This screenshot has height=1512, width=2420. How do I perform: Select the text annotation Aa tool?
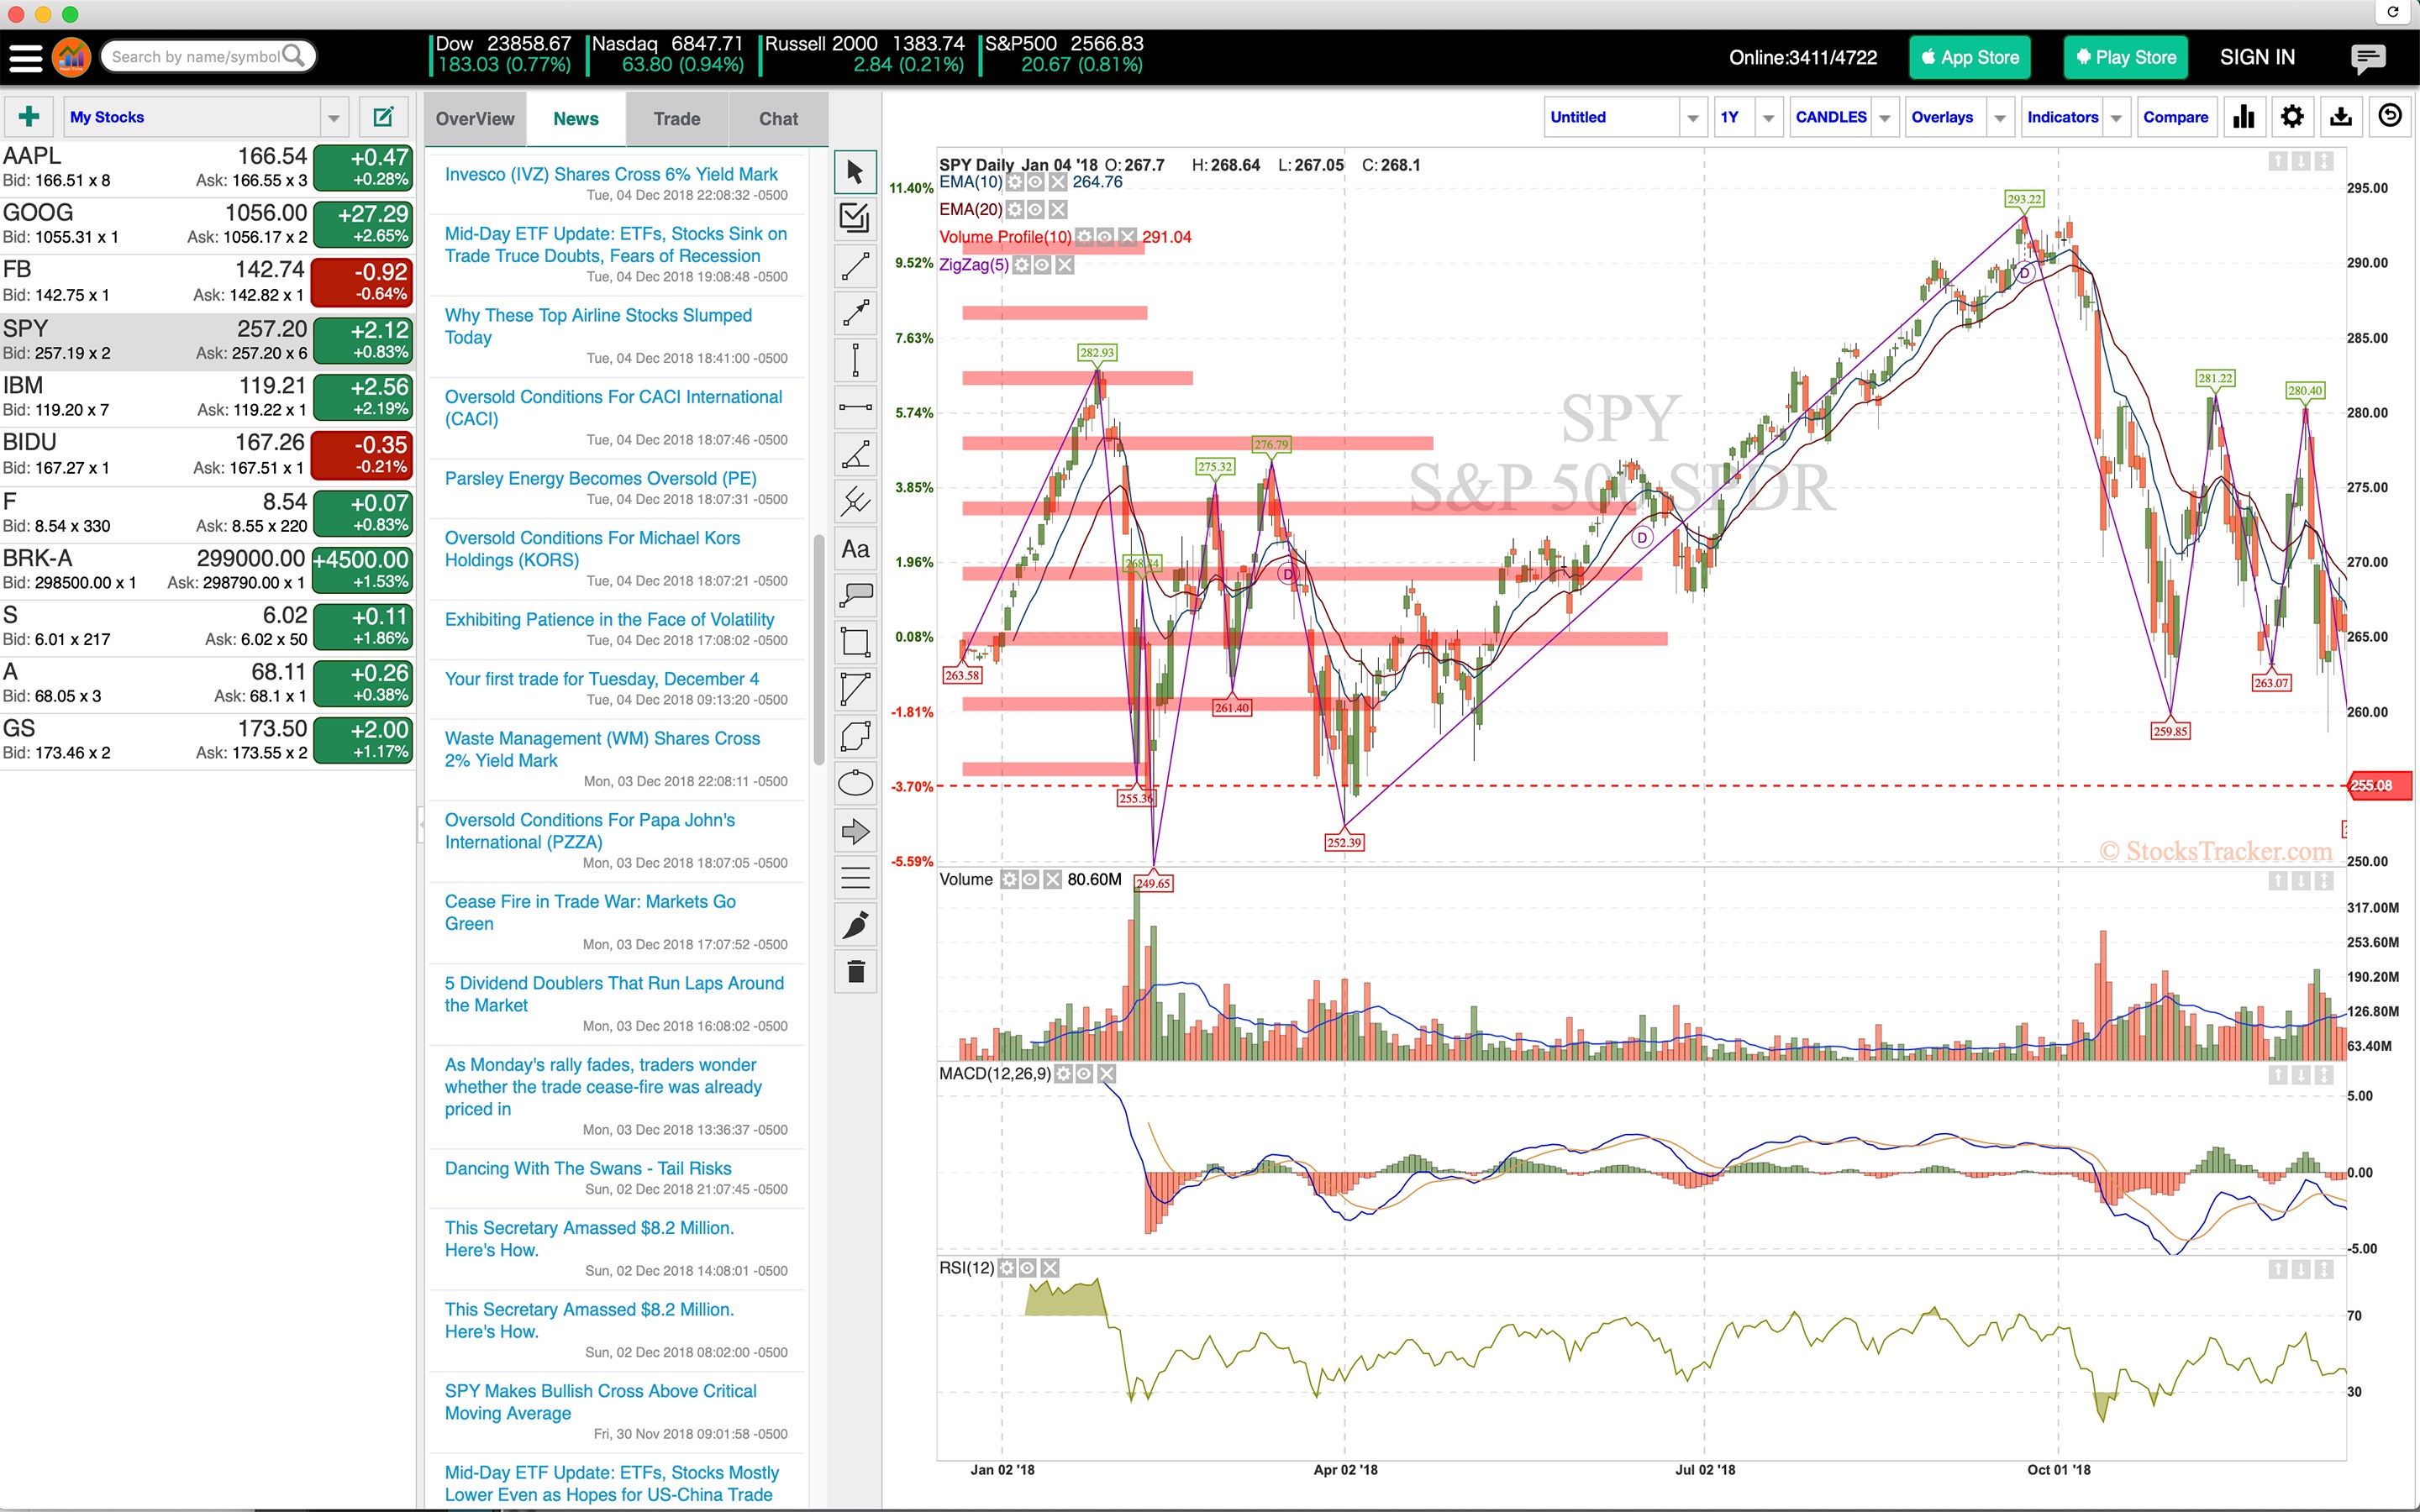pyautogui.click(x=855, y=549)
